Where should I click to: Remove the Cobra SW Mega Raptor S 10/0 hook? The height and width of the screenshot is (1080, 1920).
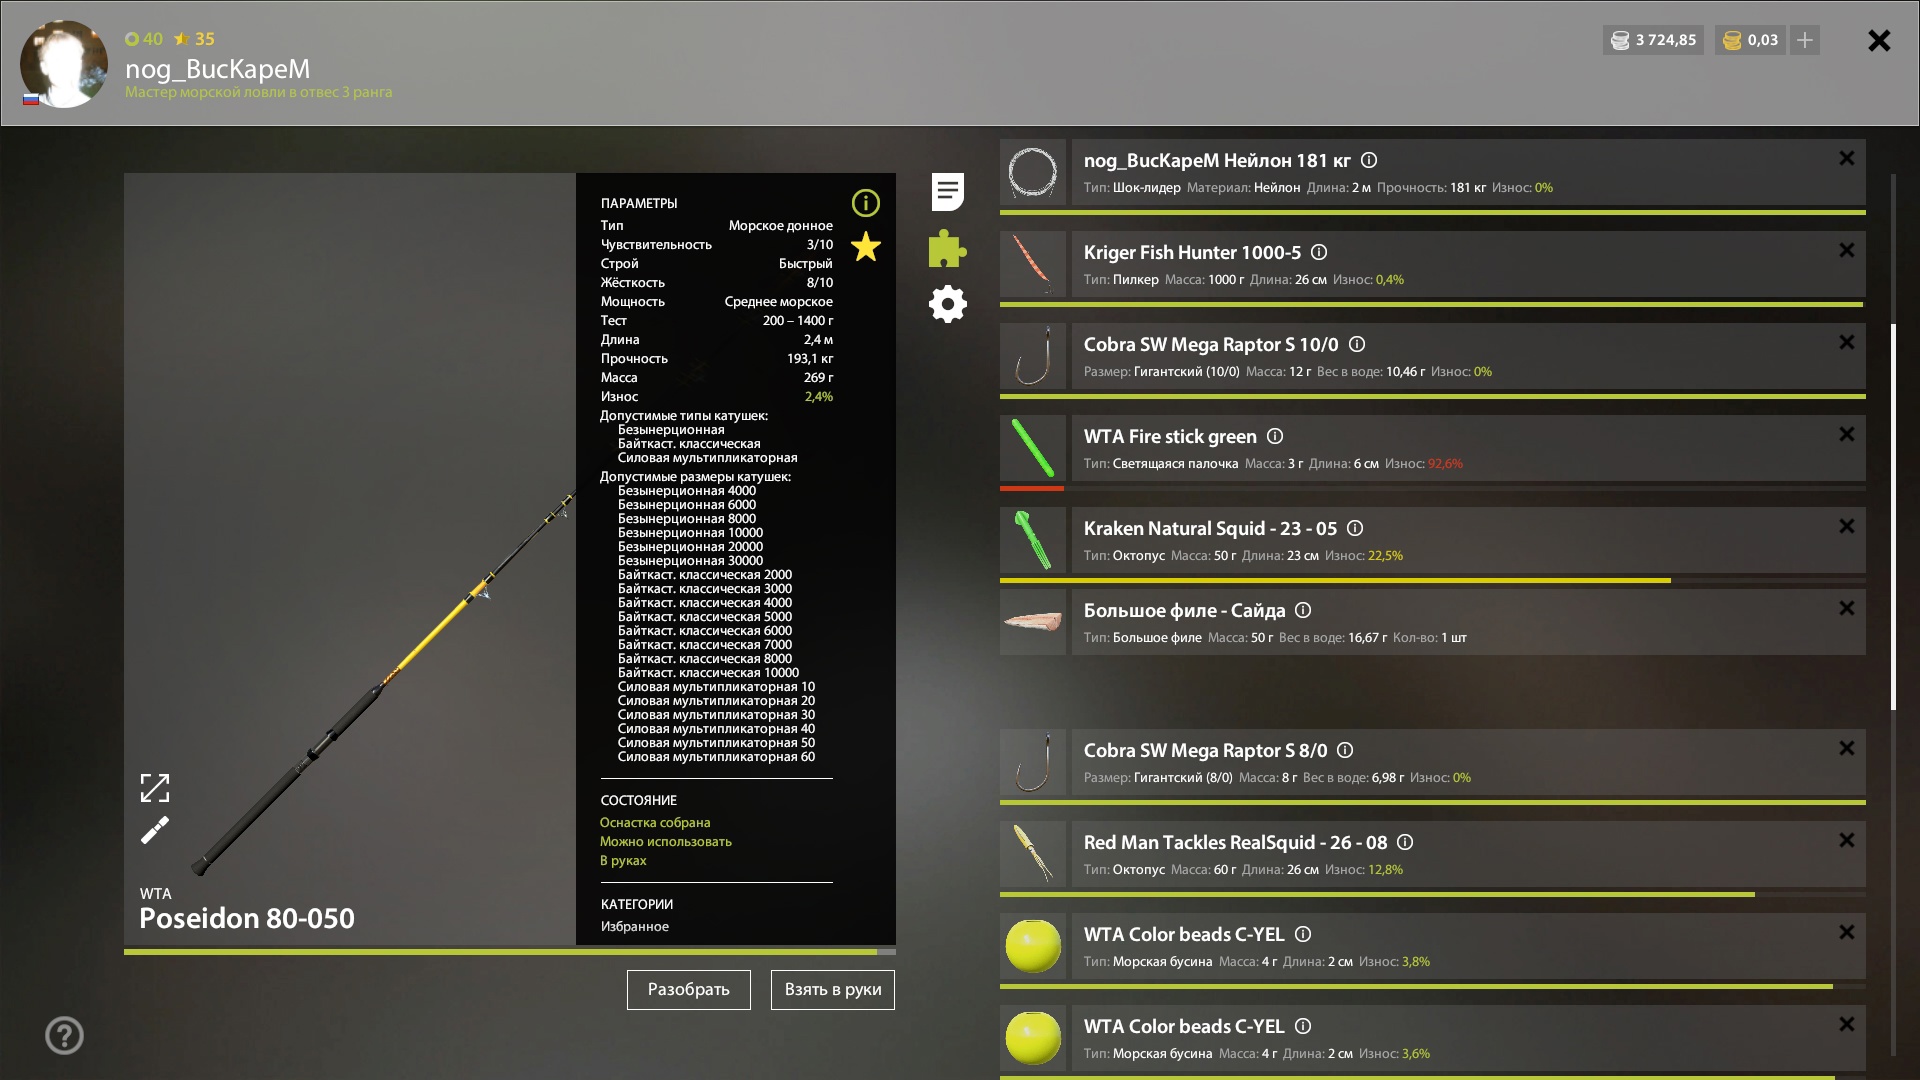[1847, 342]
